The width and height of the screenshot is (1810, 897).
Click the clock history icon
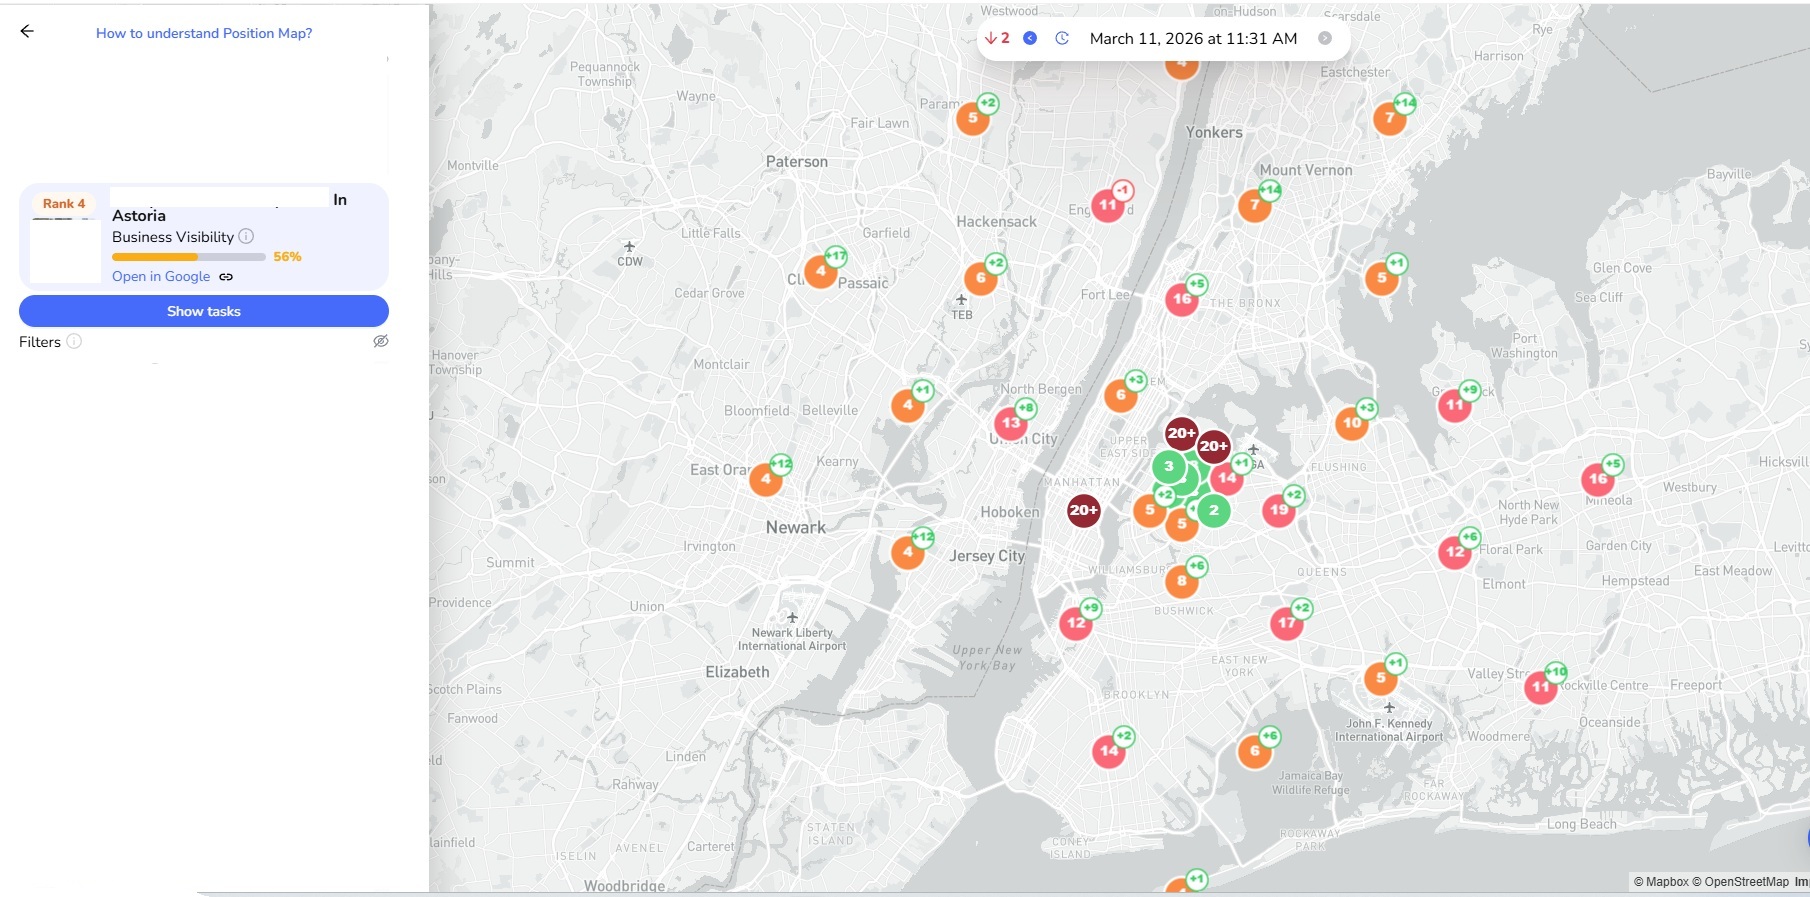1062,39
